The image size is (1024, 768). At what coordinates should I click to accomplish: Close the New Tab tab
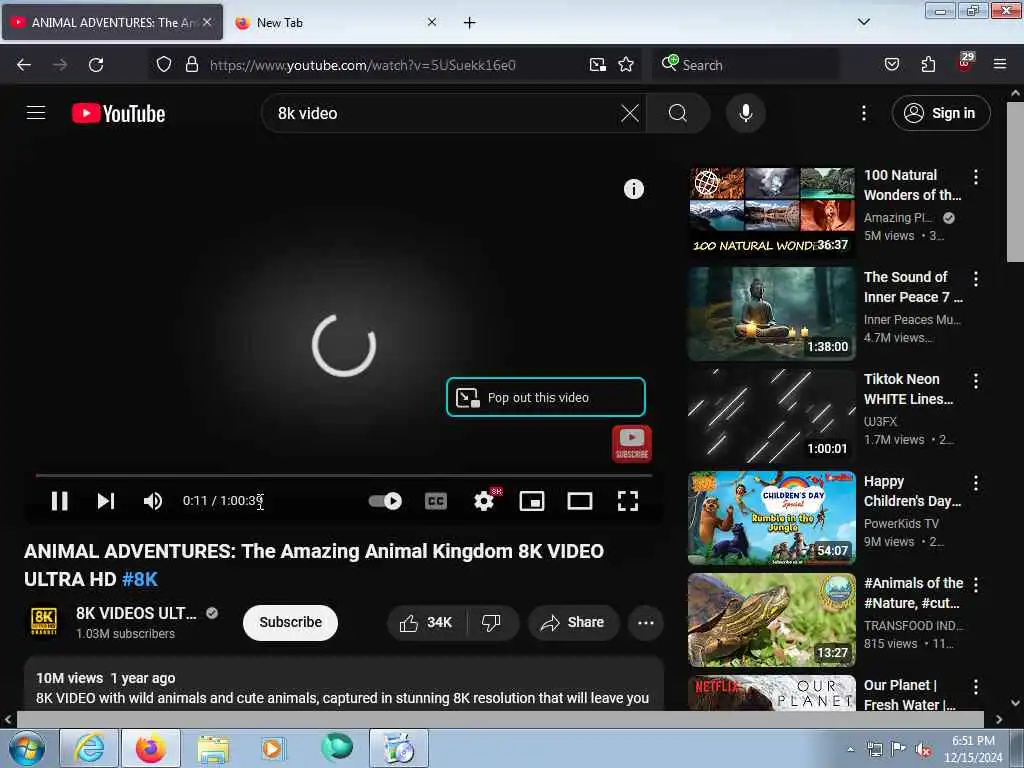[x=432, y=22]
